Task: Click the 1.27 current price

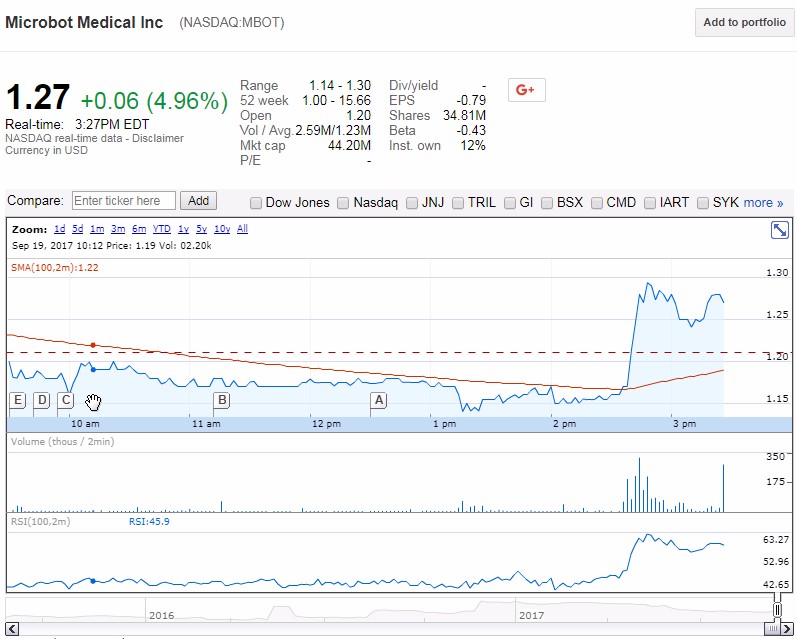Action: pyautogui.click(x=38, y=97)
